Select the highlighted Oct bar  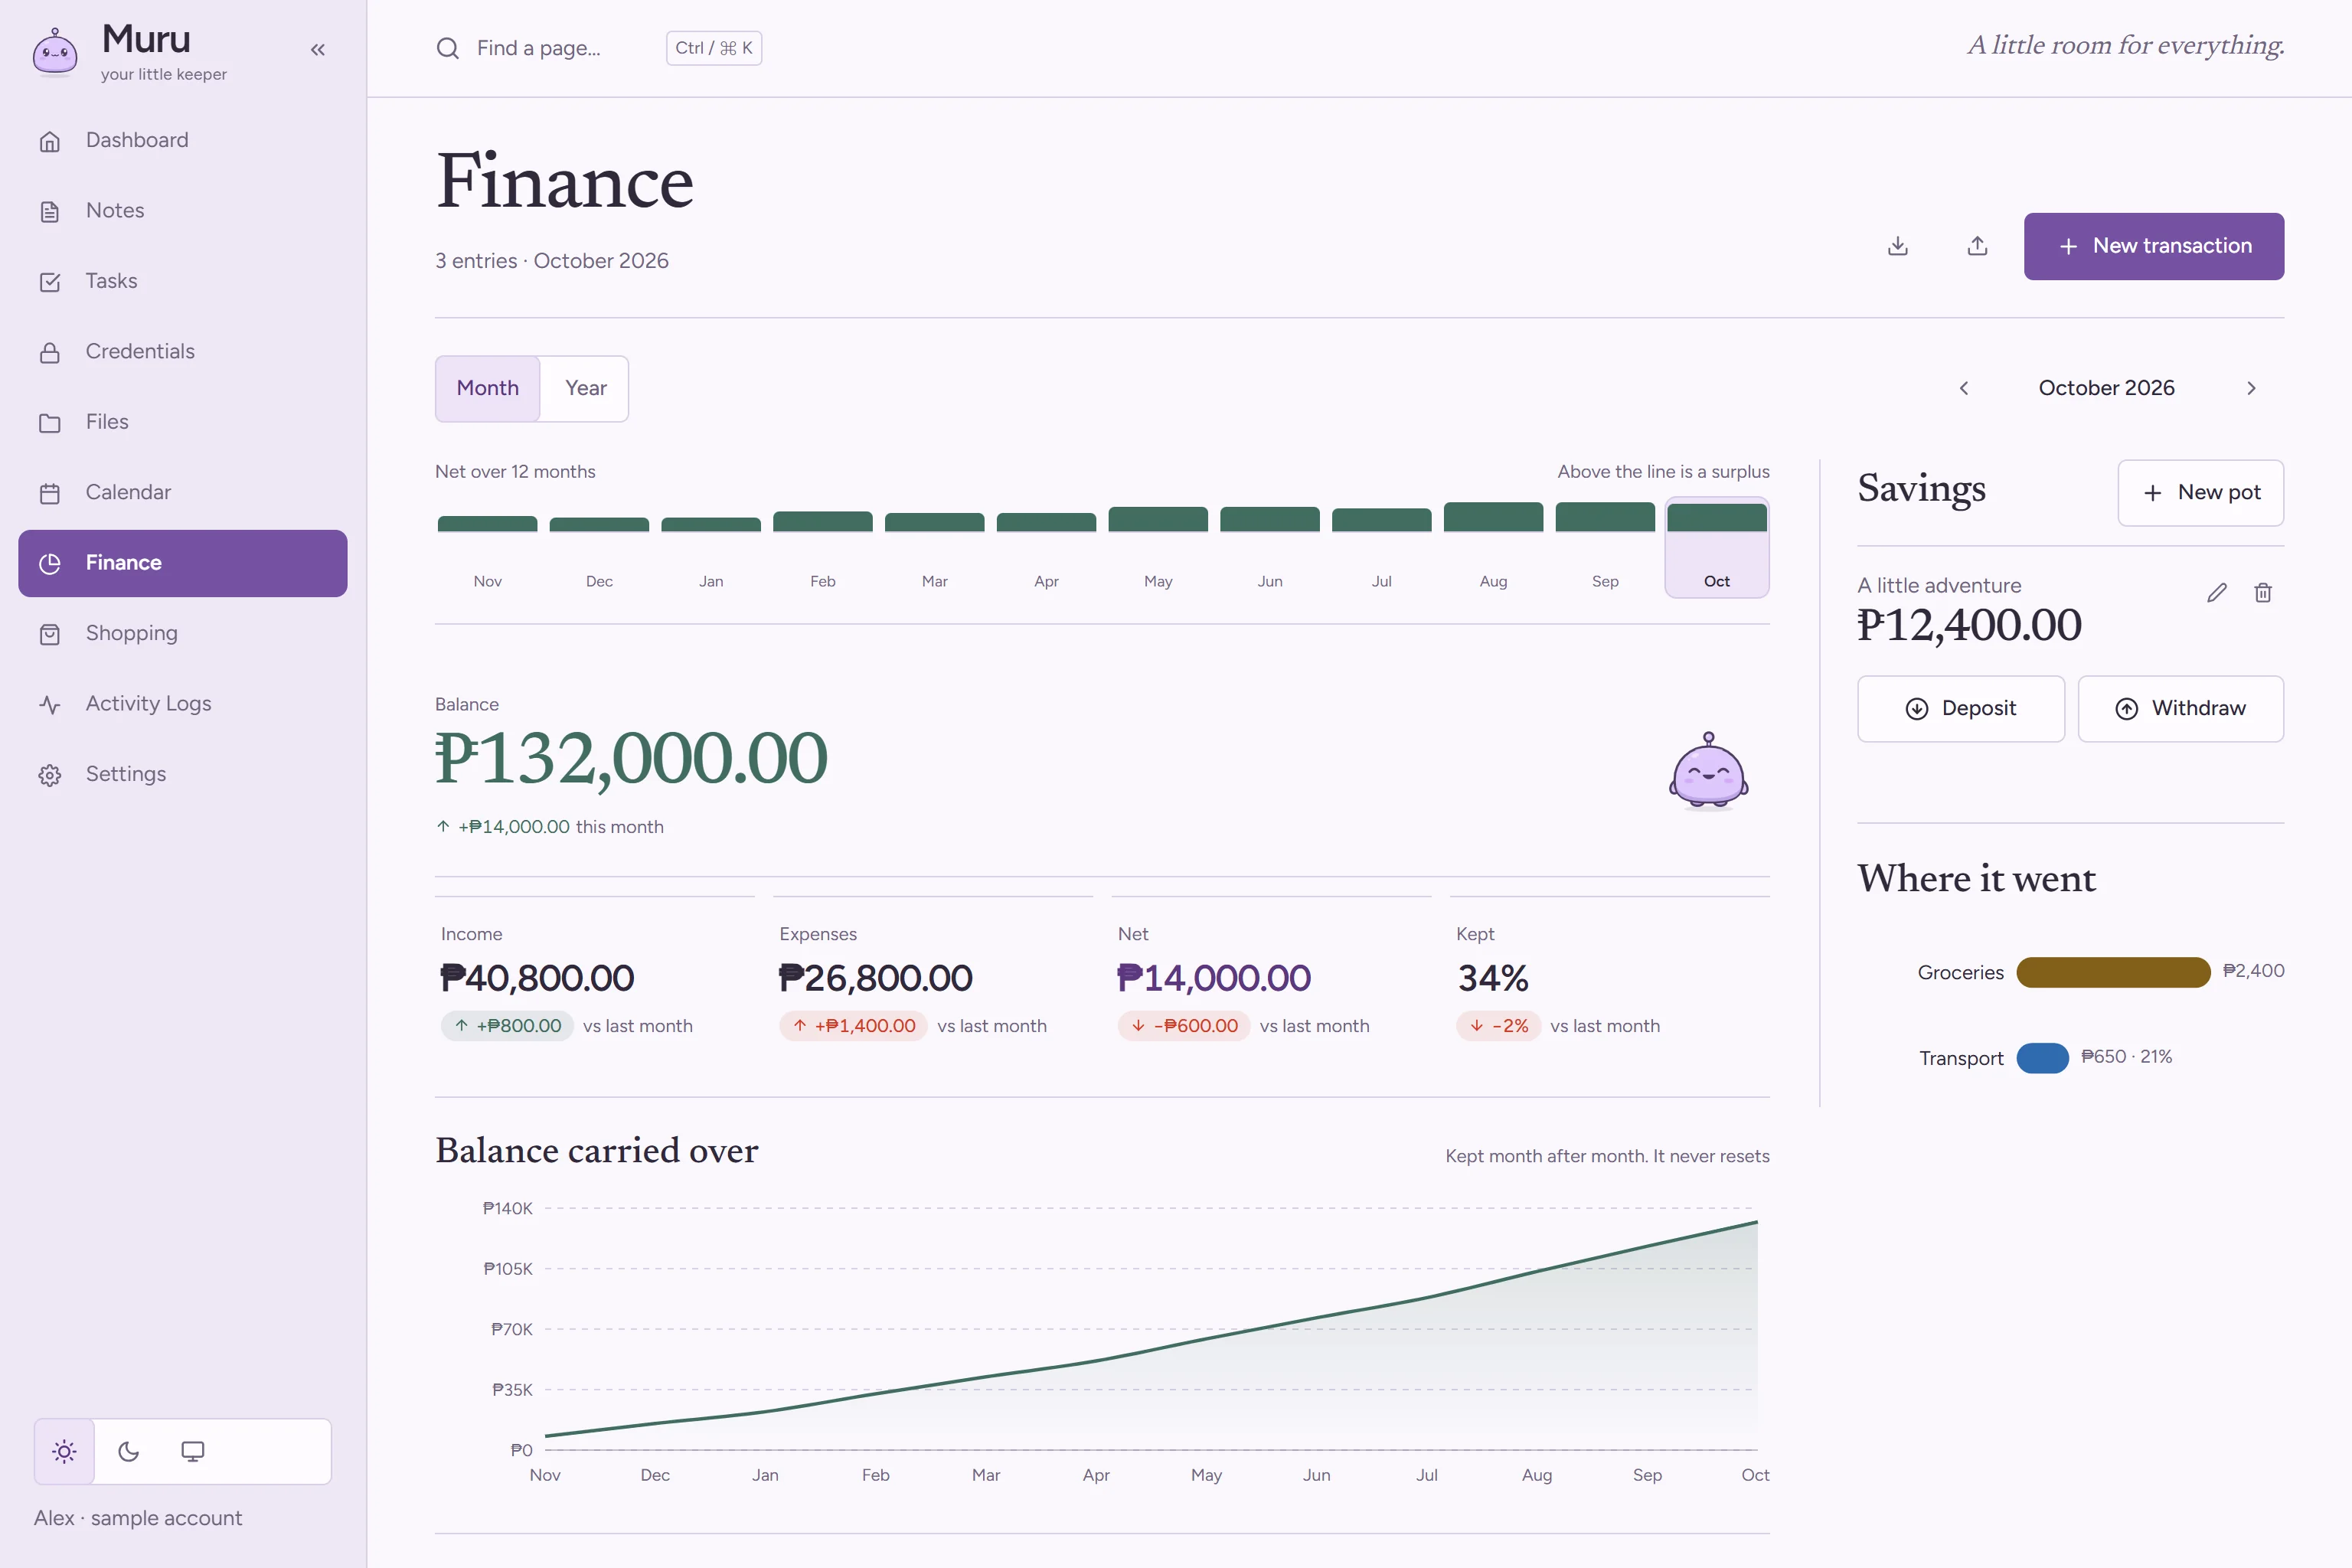coord(1717,547)
